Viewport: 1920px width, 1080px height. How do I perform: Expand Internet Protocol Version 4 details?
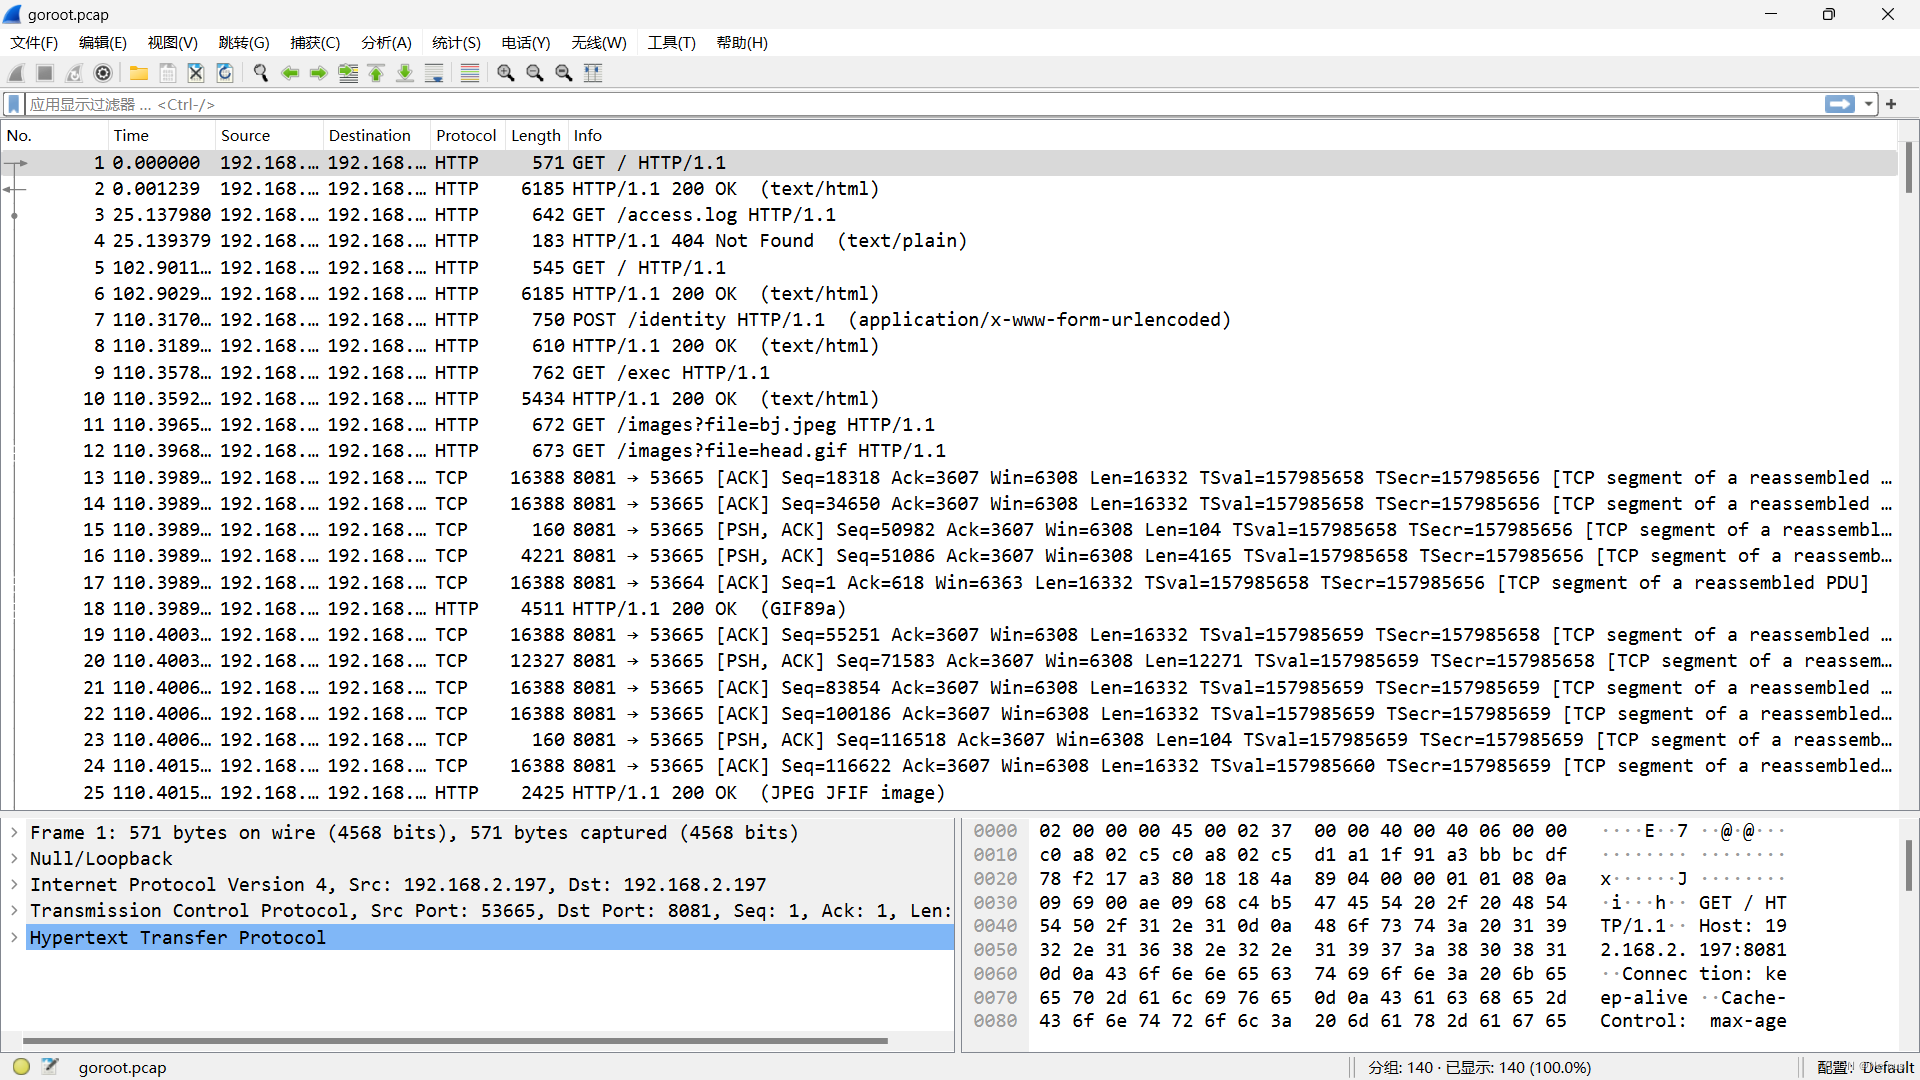14,884
